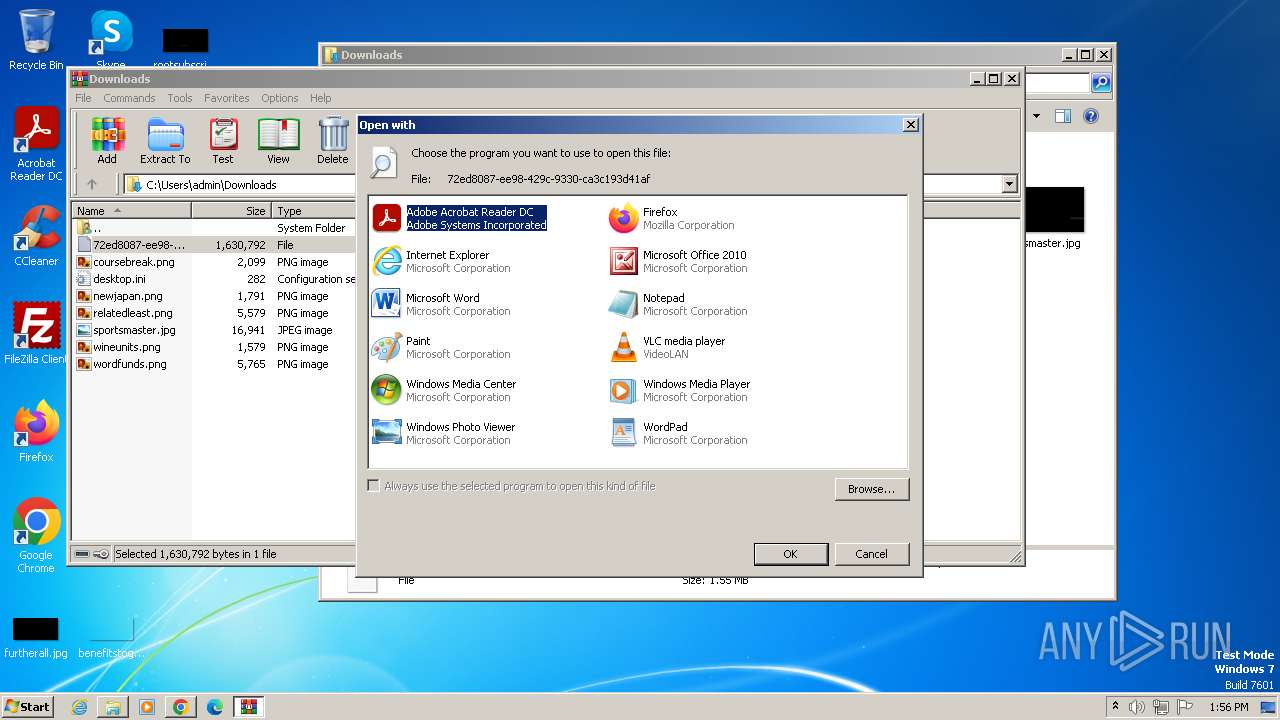The image size is (1280, 720).
Task: Select Adobe Acrobat Reader DC in program list
Action: coord(460,218)
